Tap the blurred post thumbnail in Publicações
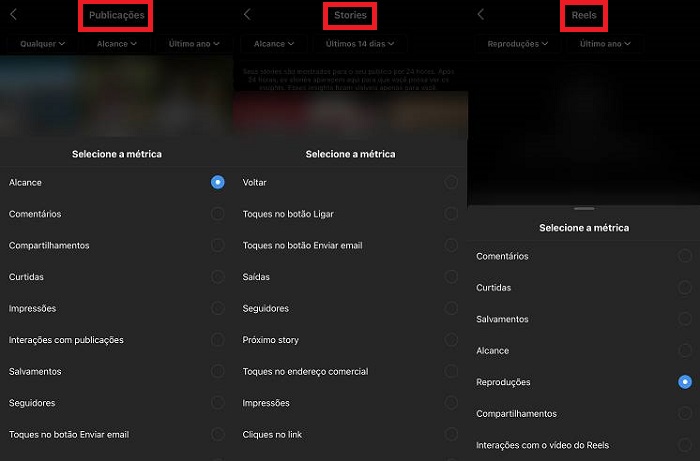 (x=117, y=96)
